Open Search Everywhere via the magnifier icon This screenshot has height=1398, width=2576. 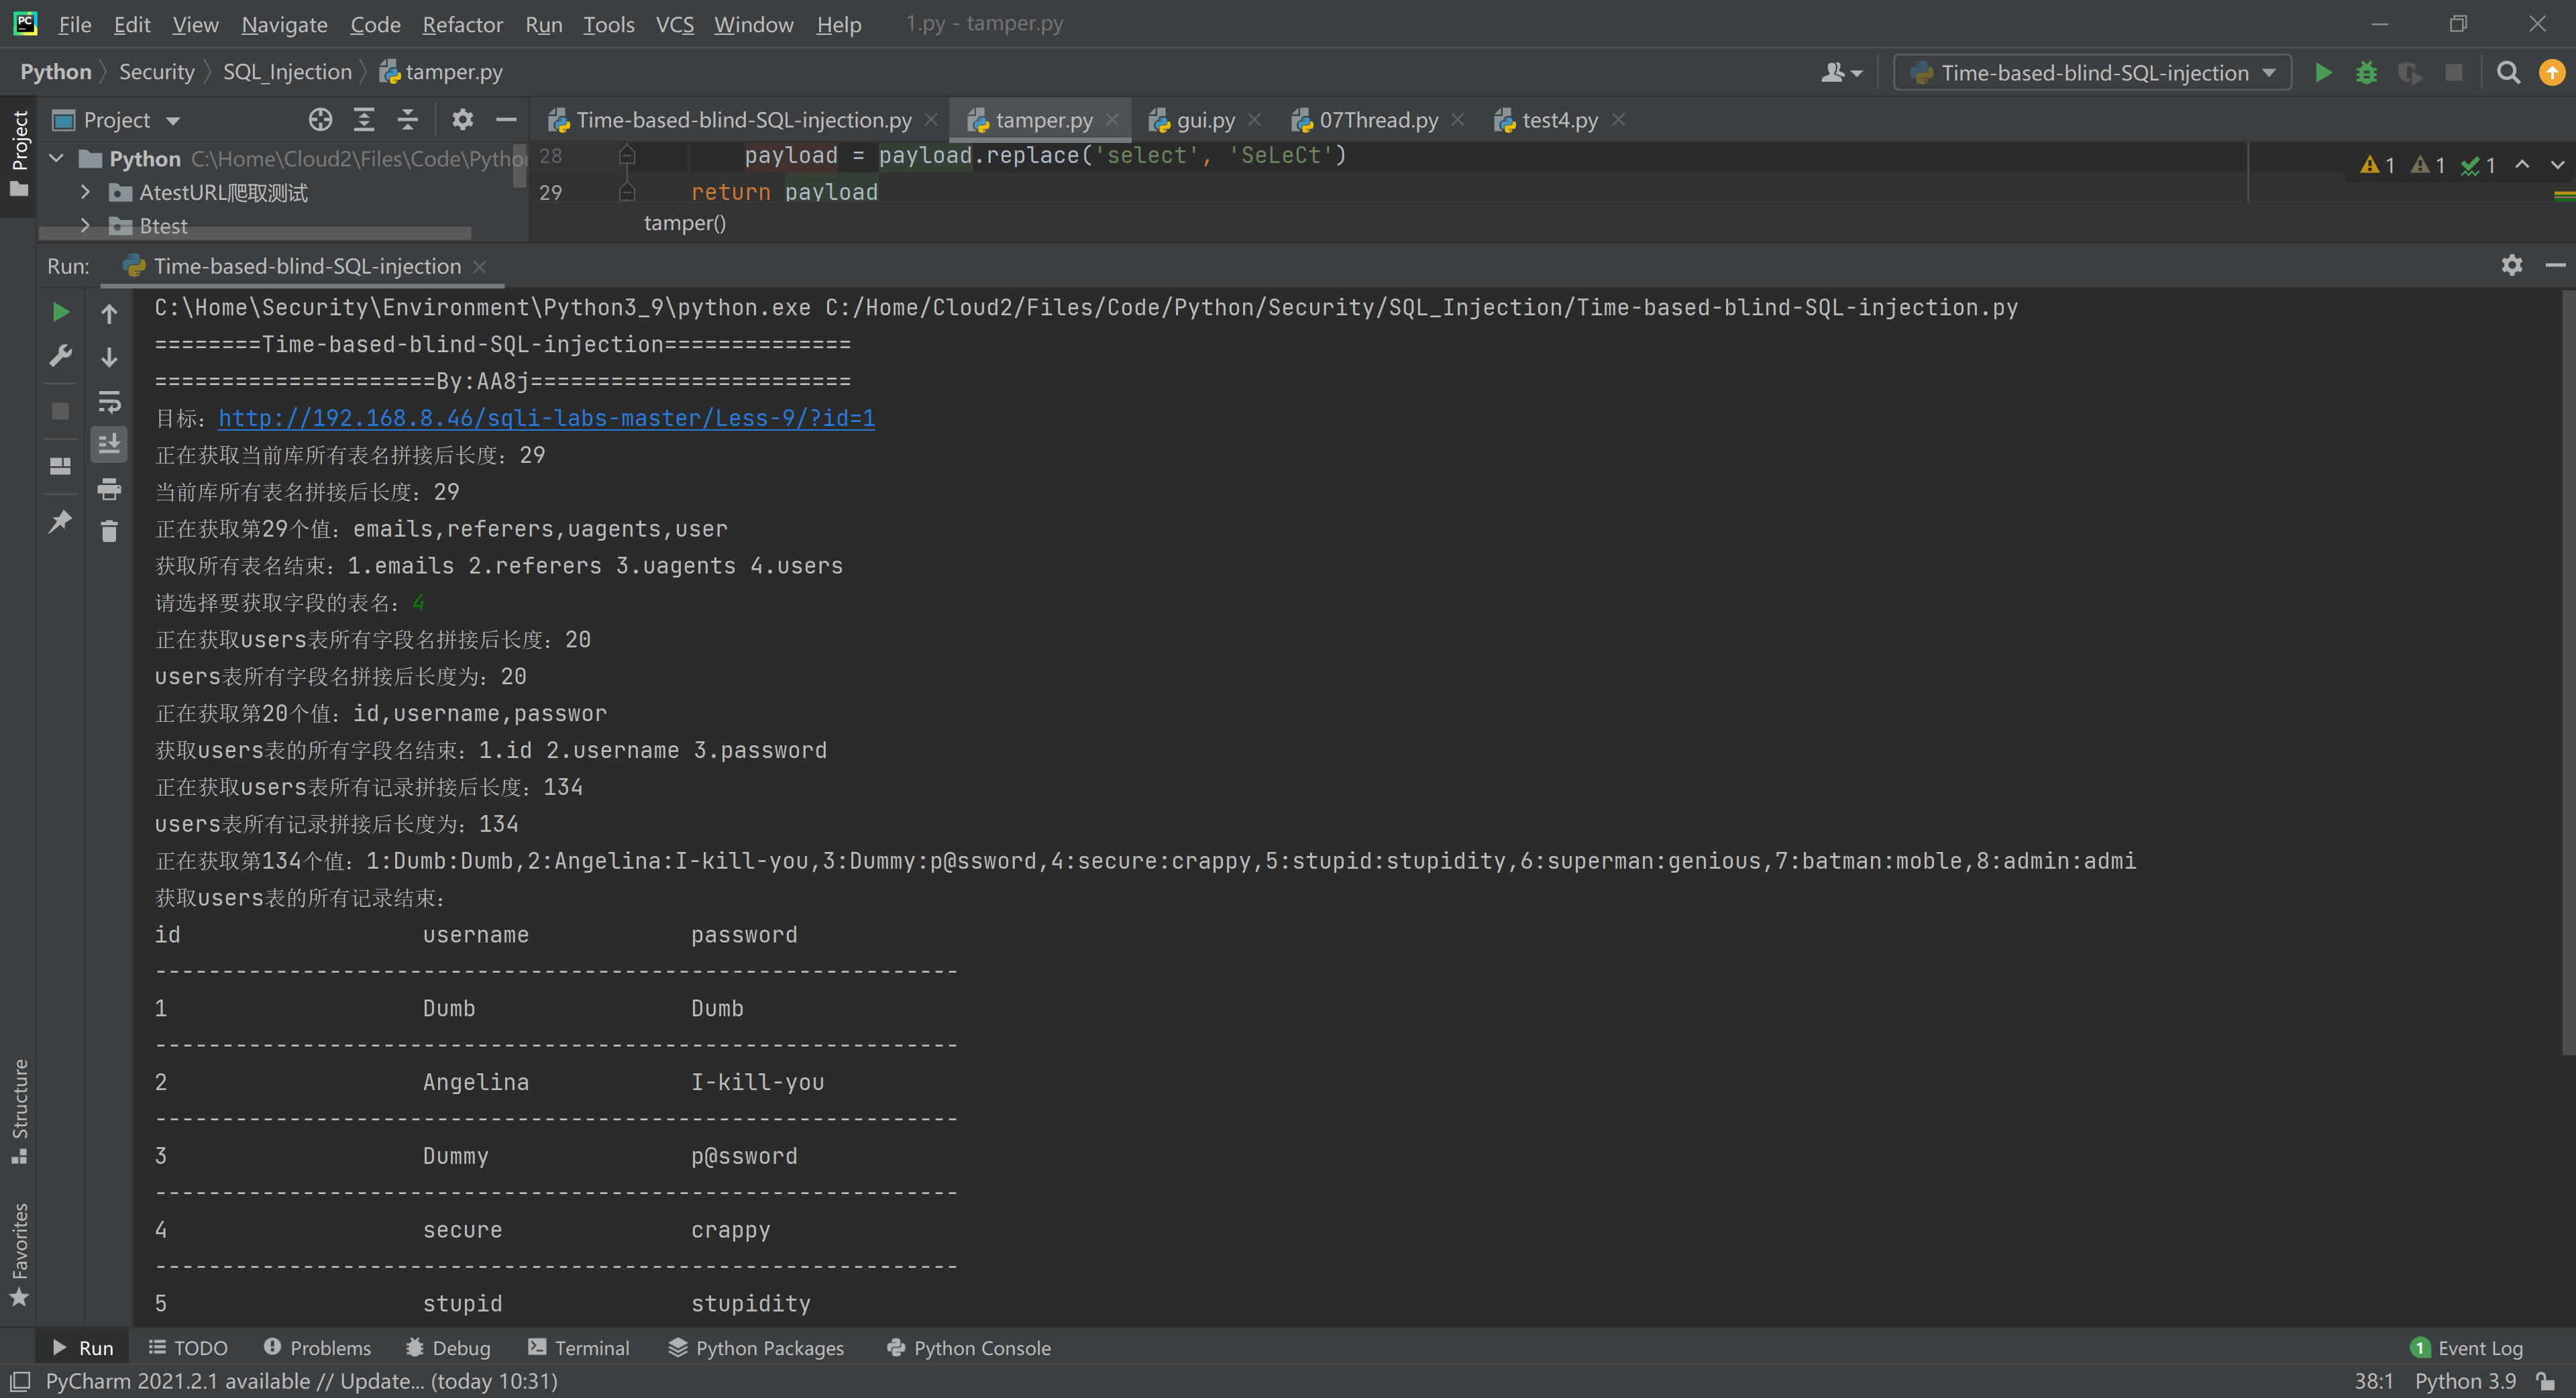click(2508, 73)
